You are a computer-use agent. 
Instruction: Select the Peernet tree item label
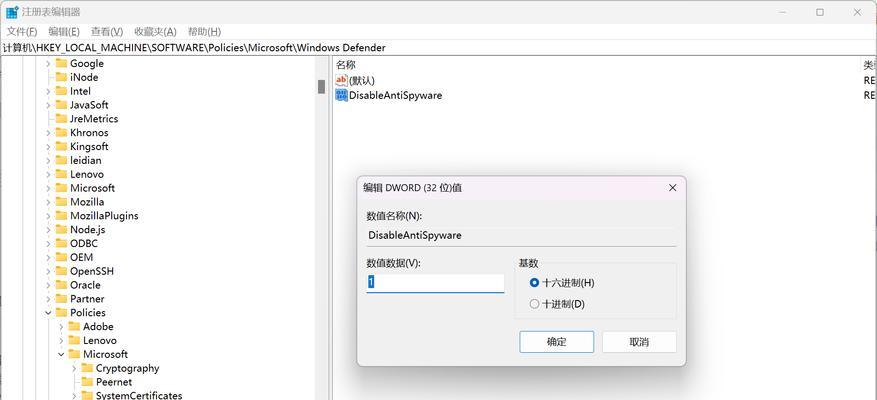click(114, 382)
